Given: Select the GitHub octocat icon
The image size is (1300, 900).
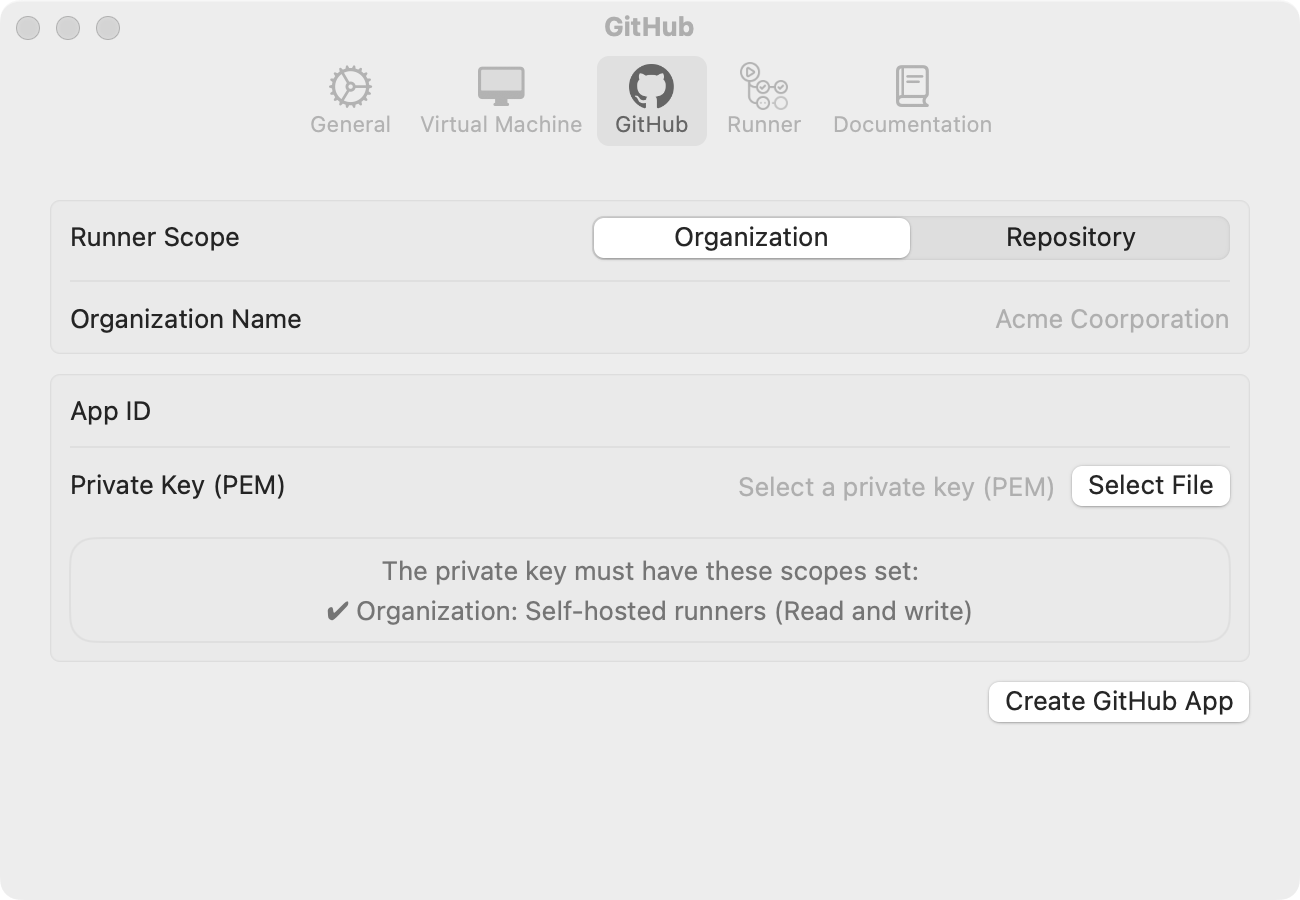Looking at the screenshot, I should click(x=651, y=87).
